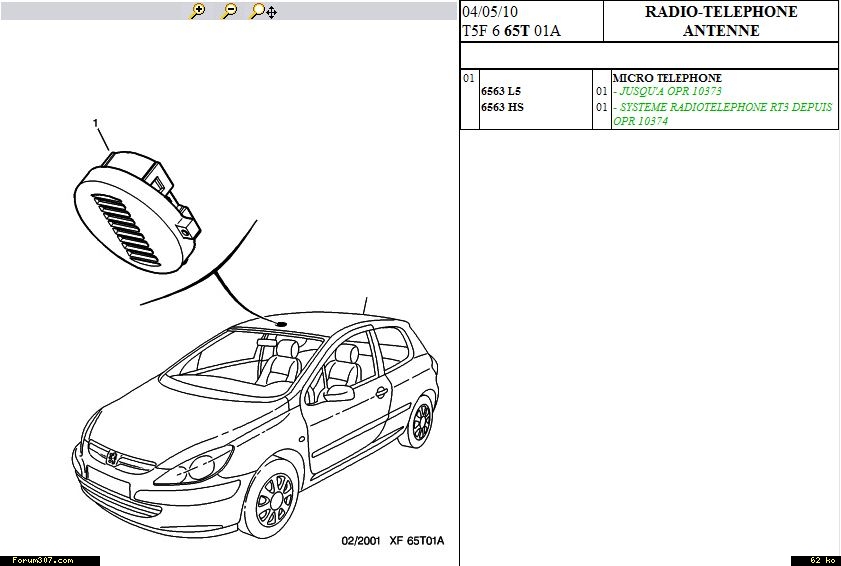Click callout number 1 on the diagram
The image size is (841, 566).
[x=96, y=123]
